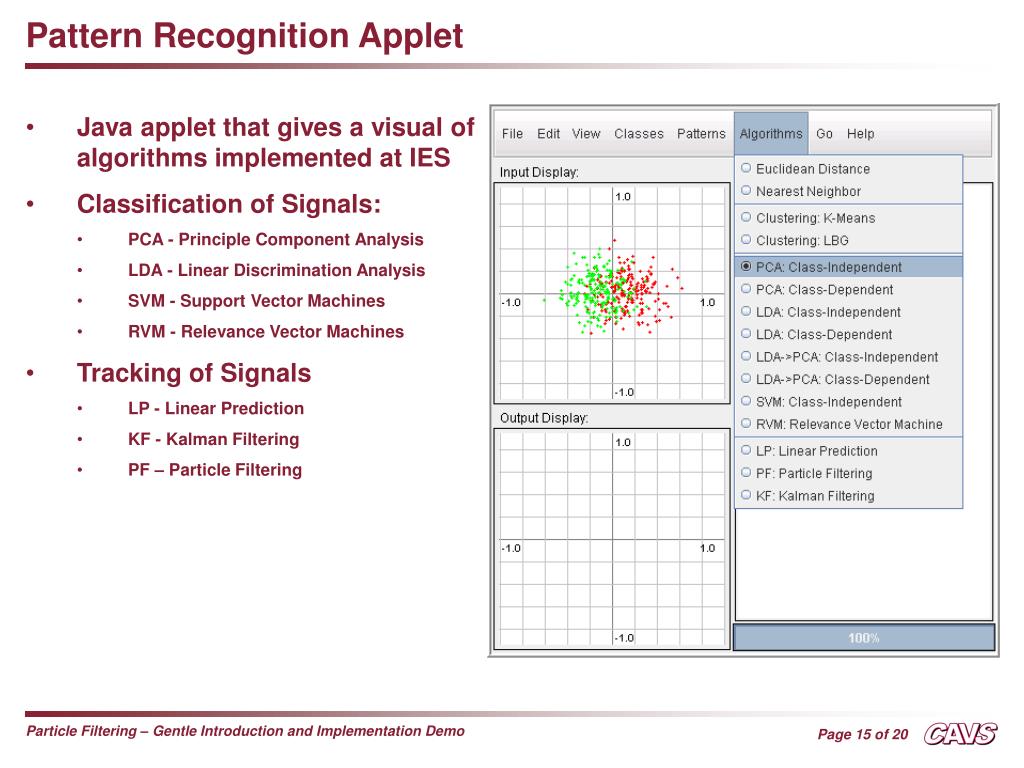Select KF: Kalman Filtering option
This screenshot has width=1024, height=768.
[848, 496]
